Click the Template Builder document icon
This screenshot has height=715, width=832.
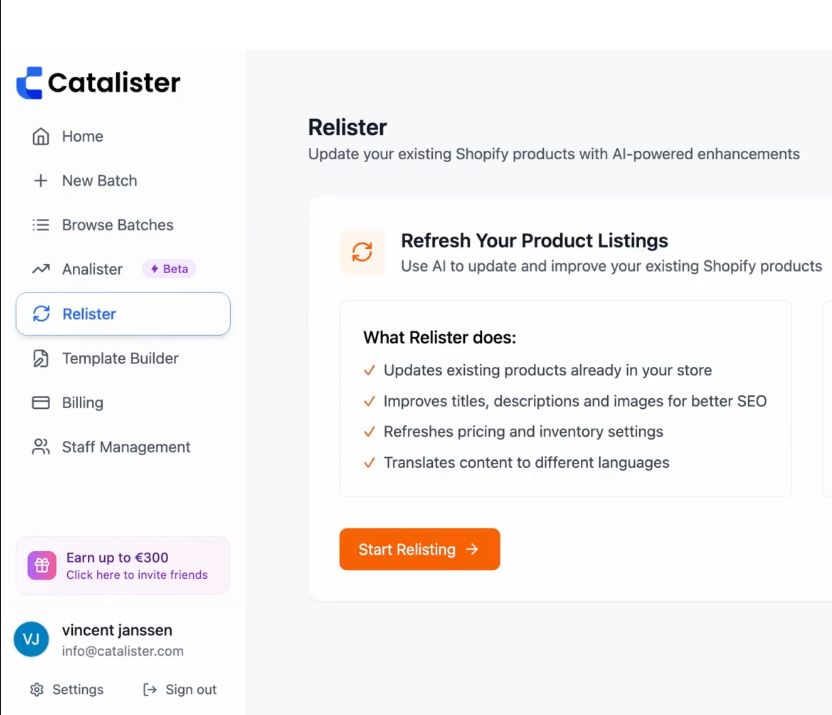coord(41,358)
